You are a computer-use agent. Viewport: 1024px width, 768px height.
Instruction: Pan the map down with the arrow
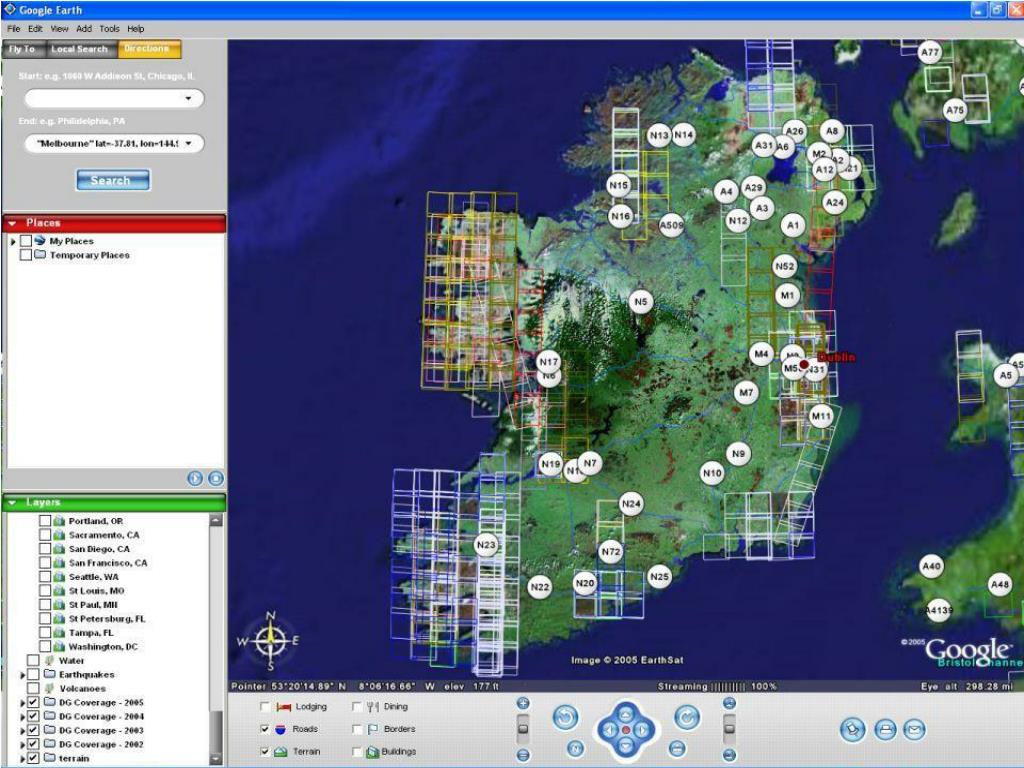(626, 746)
